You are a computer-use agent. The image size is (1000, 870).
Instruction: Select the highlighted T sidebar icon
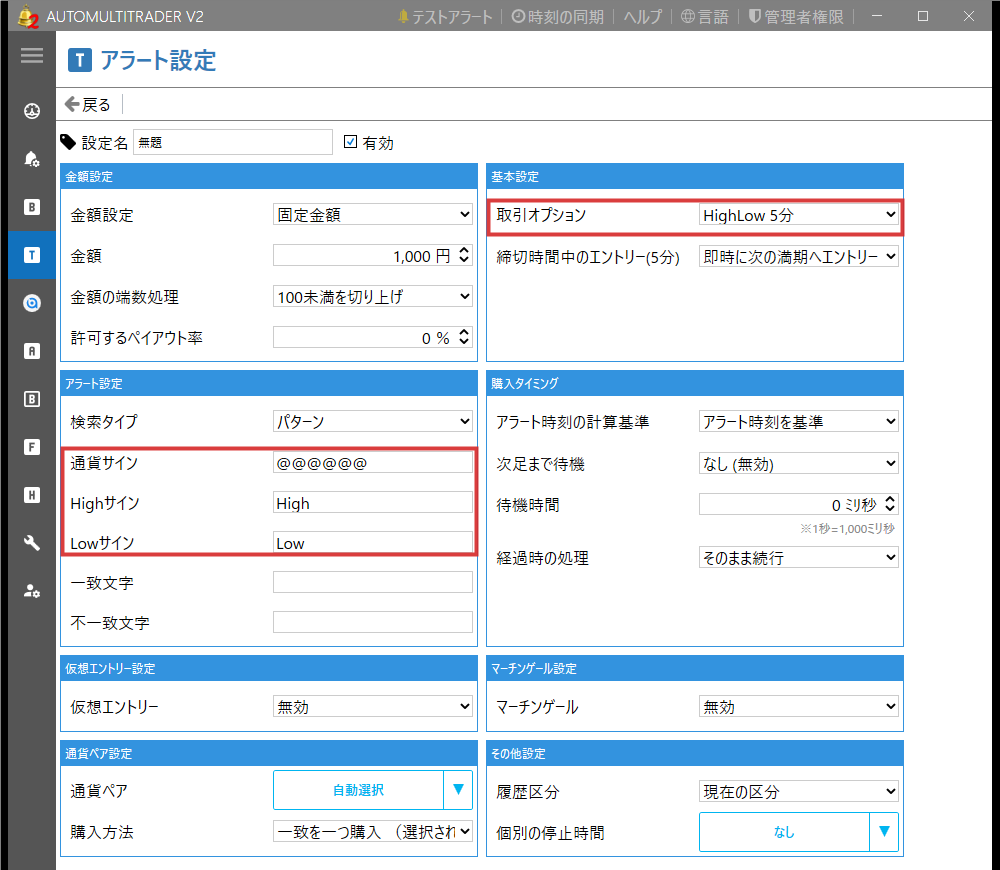click(32, 255)
